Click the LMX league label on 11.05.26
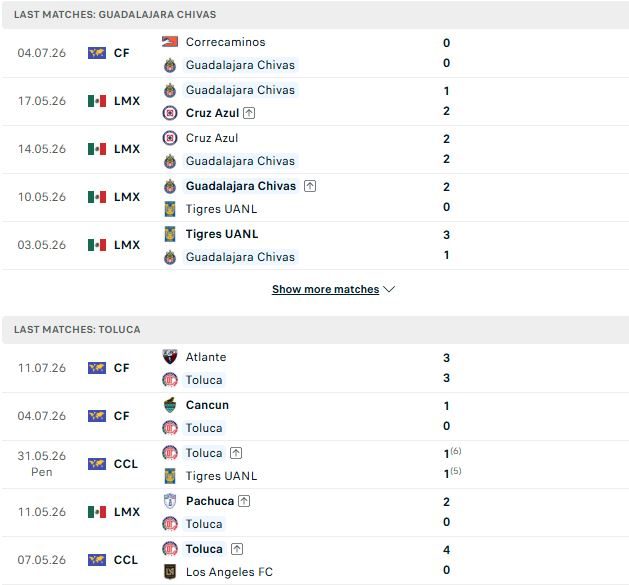Viewport: 629px width, 585px height. [x=127, y=512]
